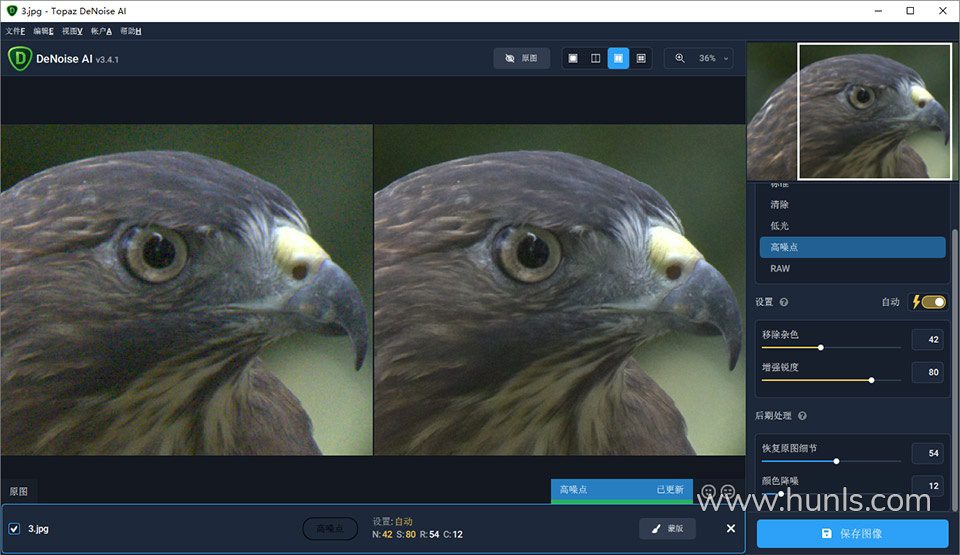Maximize the Topaz DeNoise AI window
This screenshot has height=555, width=960.
click(x=910, y=11)
